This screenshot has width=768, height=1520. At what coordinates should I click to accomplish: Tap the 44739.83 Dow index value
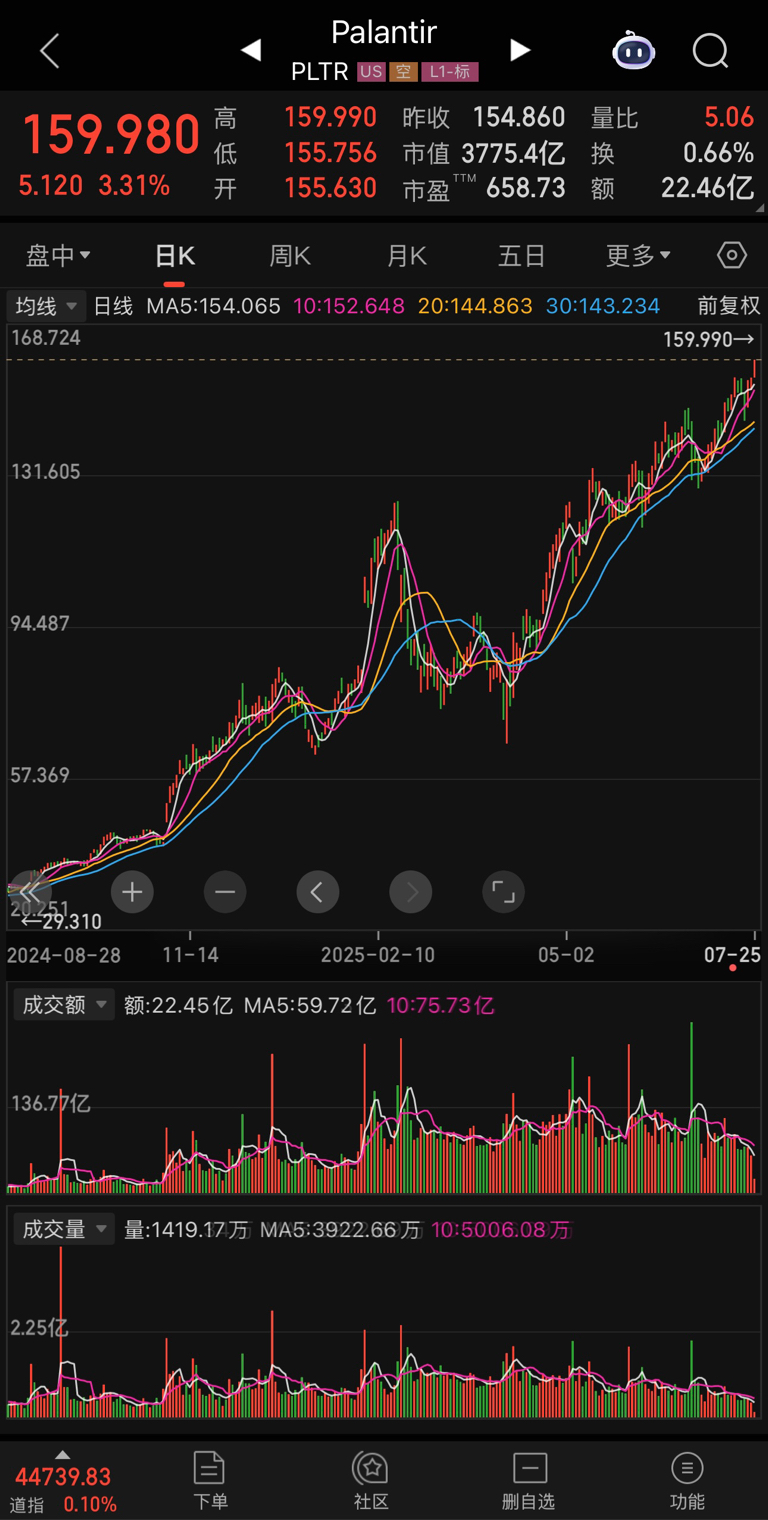pos(62,1477)
